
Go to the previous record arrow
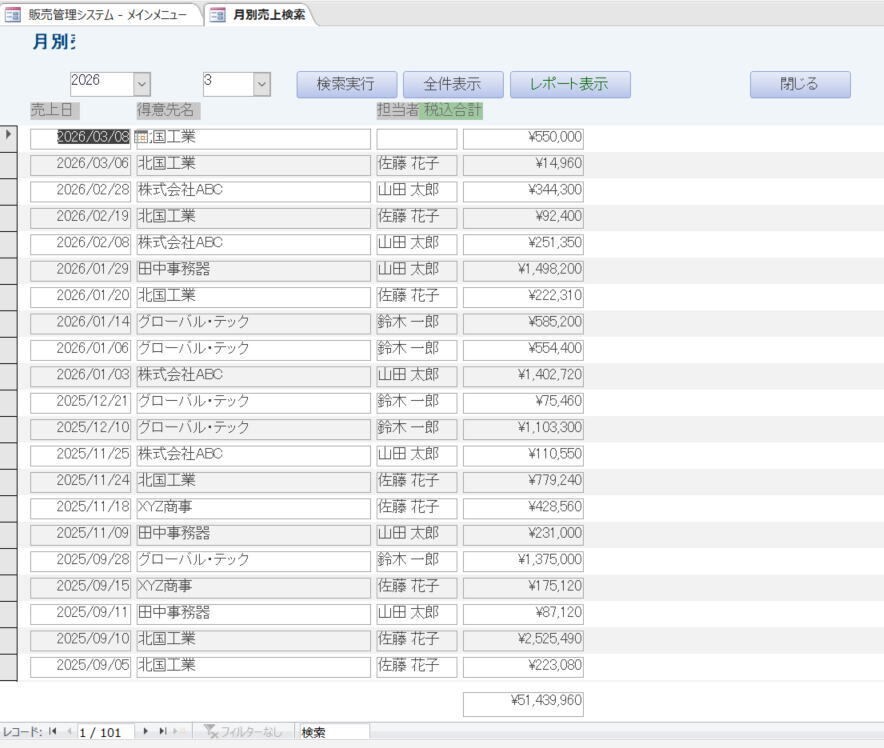coord(69,731)
